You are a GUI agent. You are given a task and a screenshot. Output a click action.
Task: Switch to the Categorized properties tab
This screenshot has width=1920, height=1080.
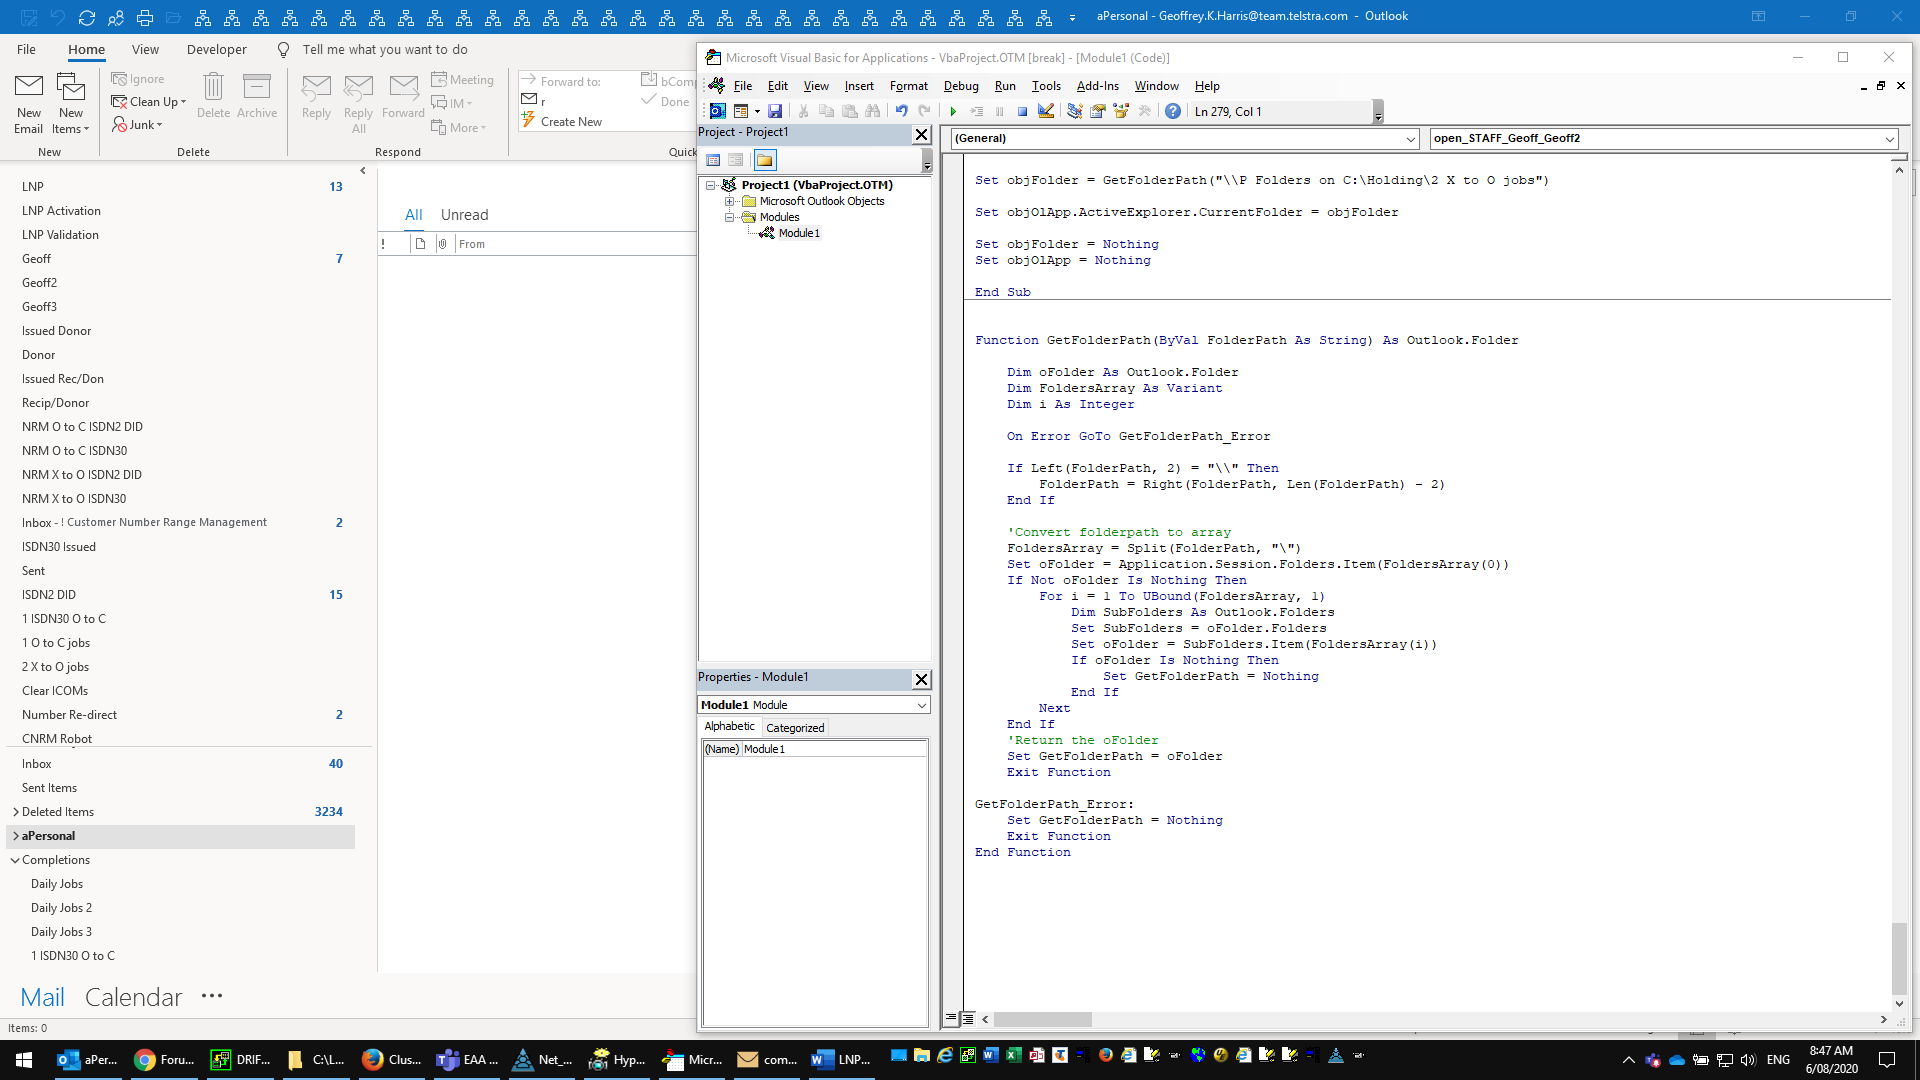click(x=795, y=728)
